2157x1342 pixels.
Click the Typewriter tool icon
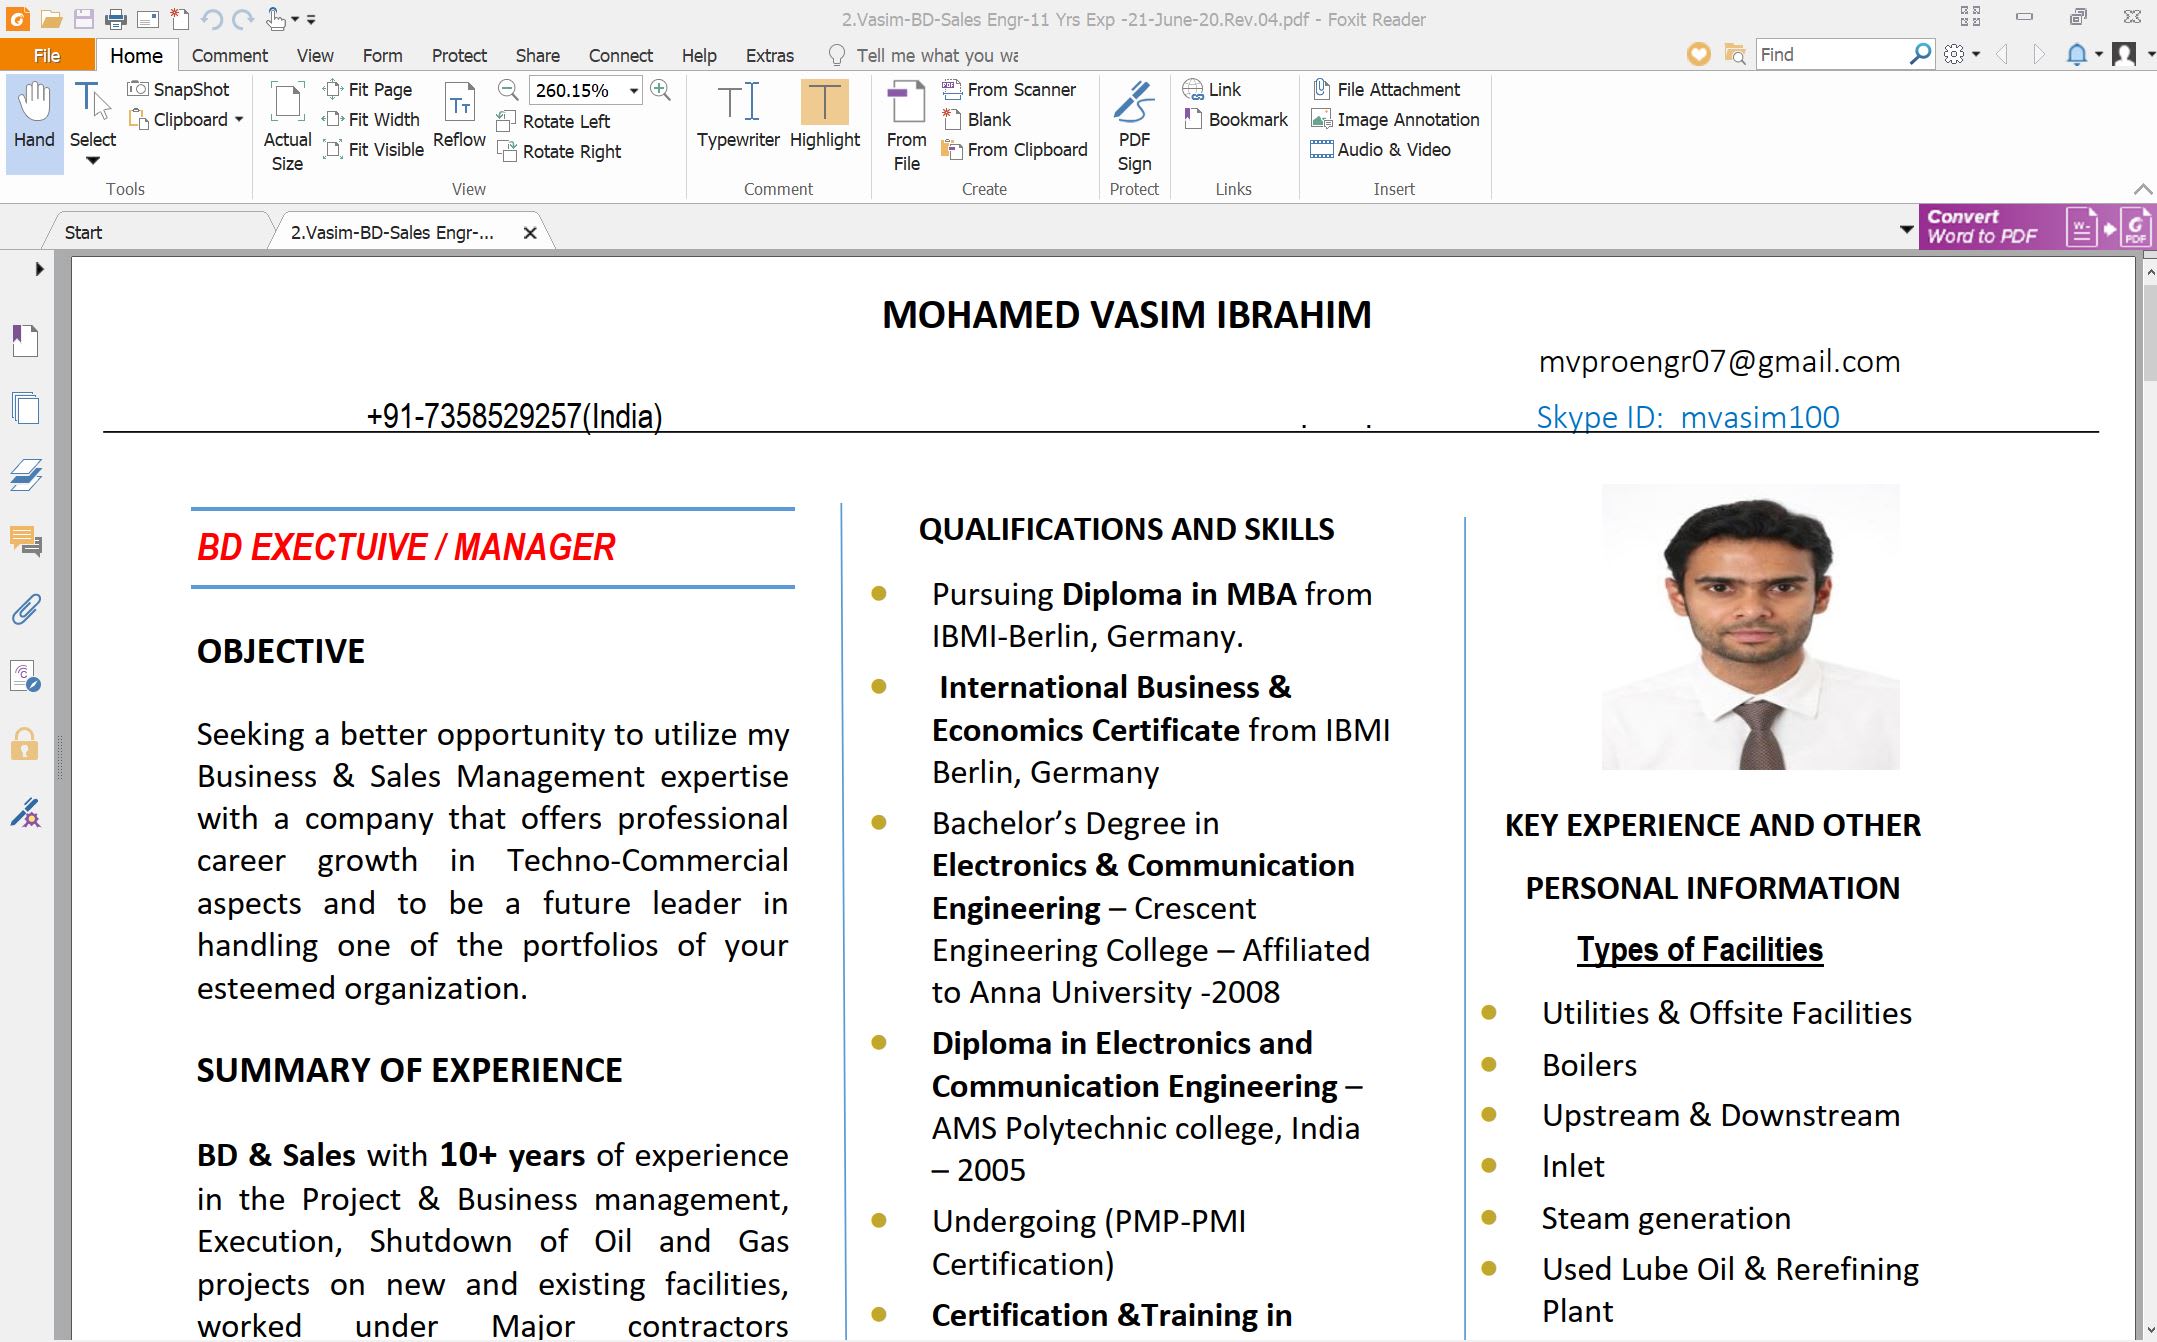pos(738,105)
